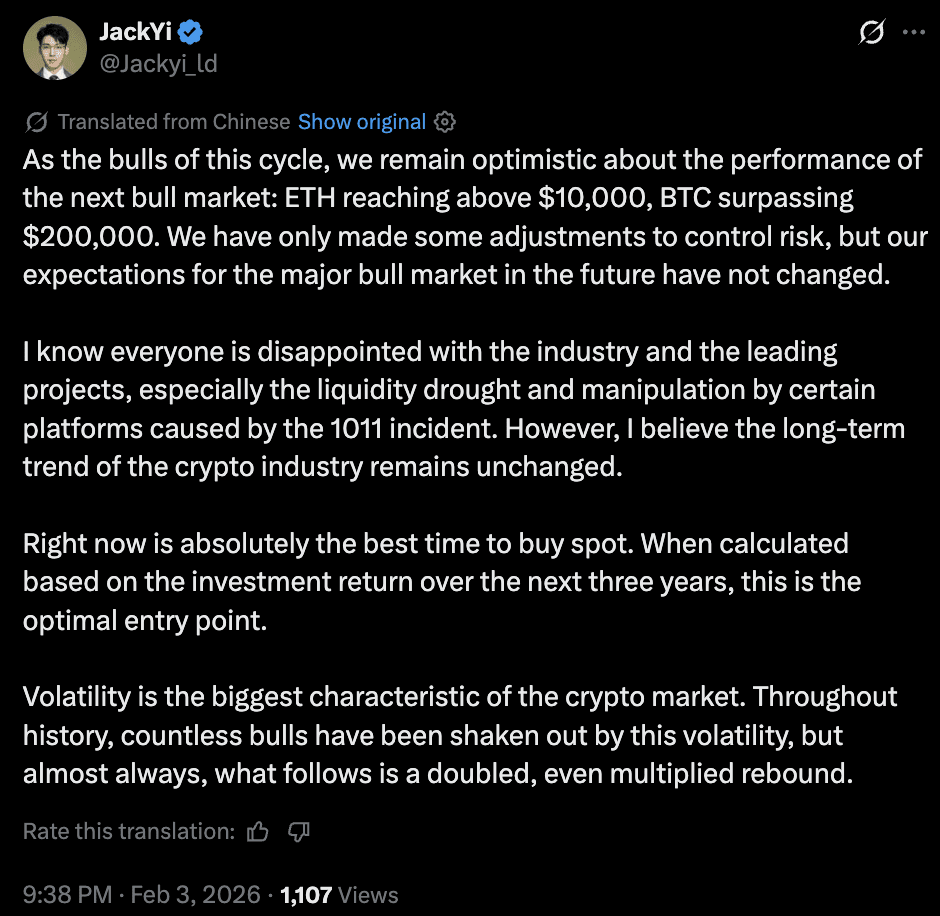Click the paragraph about buying spot now
The height and width of the screenshot is (916, 940).
[x=440, y=581]
